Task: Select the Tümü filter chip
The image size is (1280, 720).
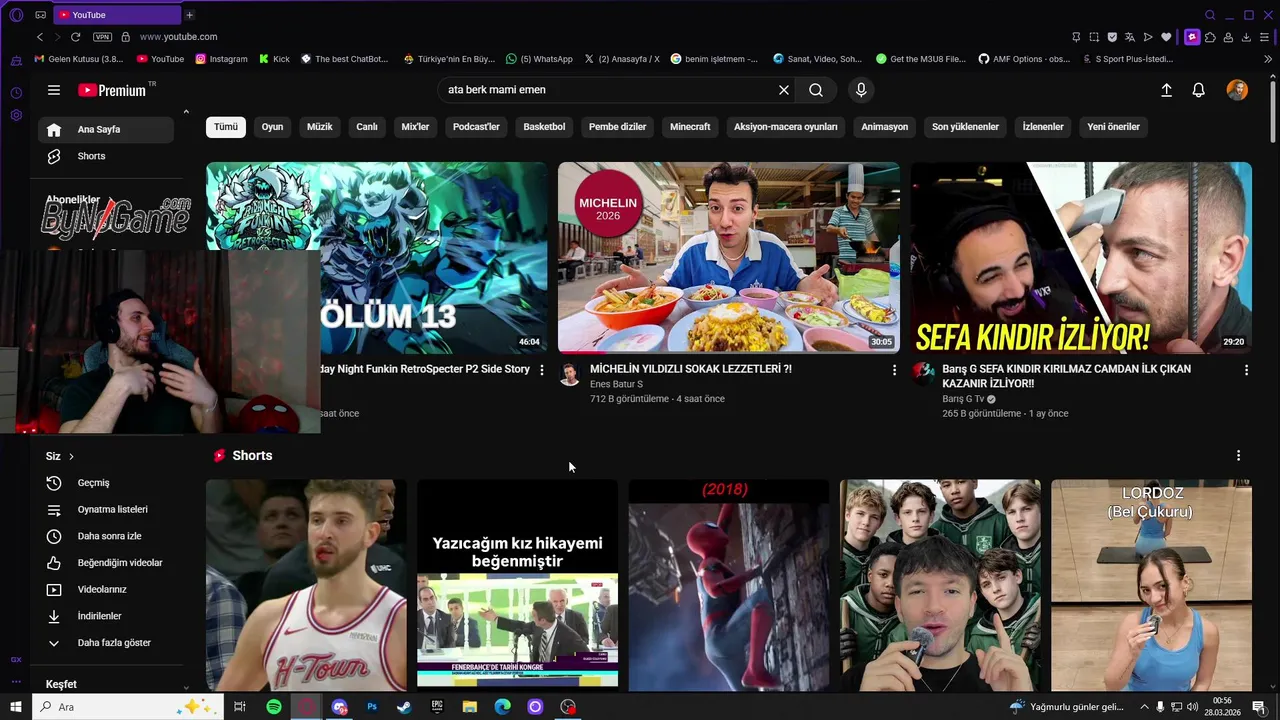Action: pyautogui.click(x=226, y=127)
